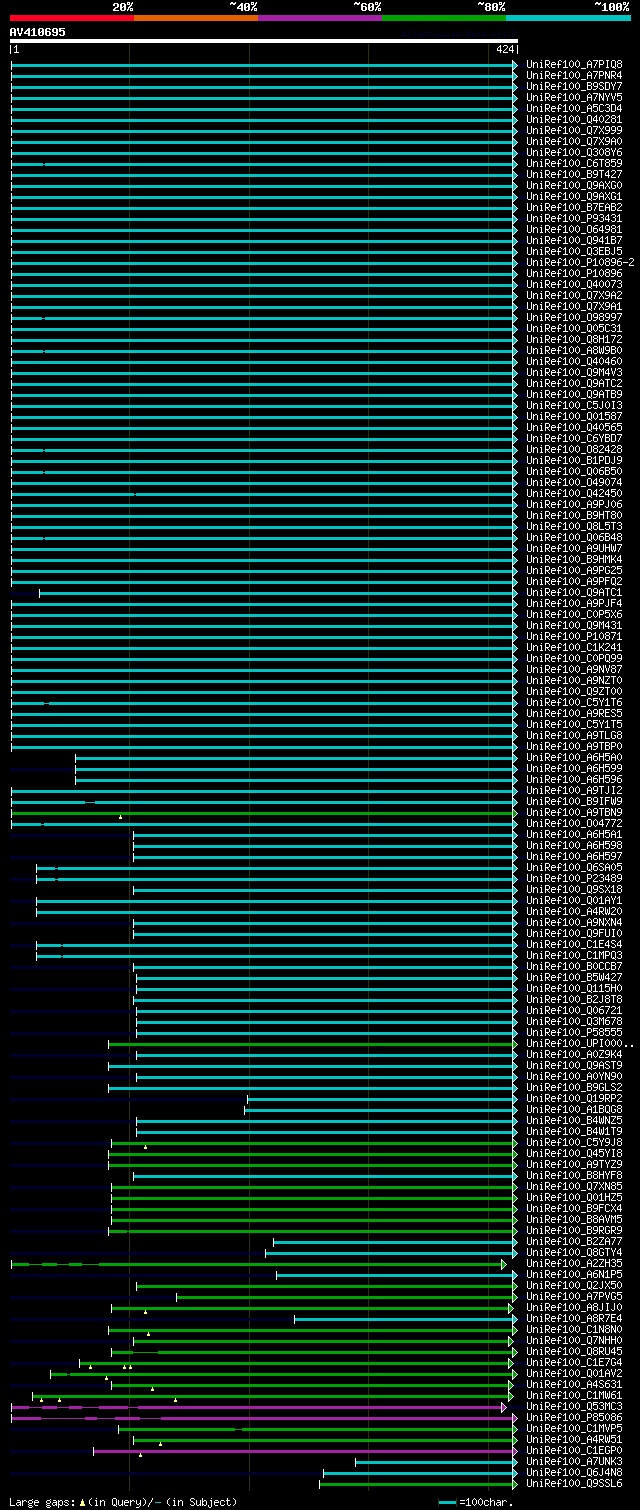Select label UniRef100_Q3EBJ5
Viewport: 640px width, 1510px height.
coord(574,251)
